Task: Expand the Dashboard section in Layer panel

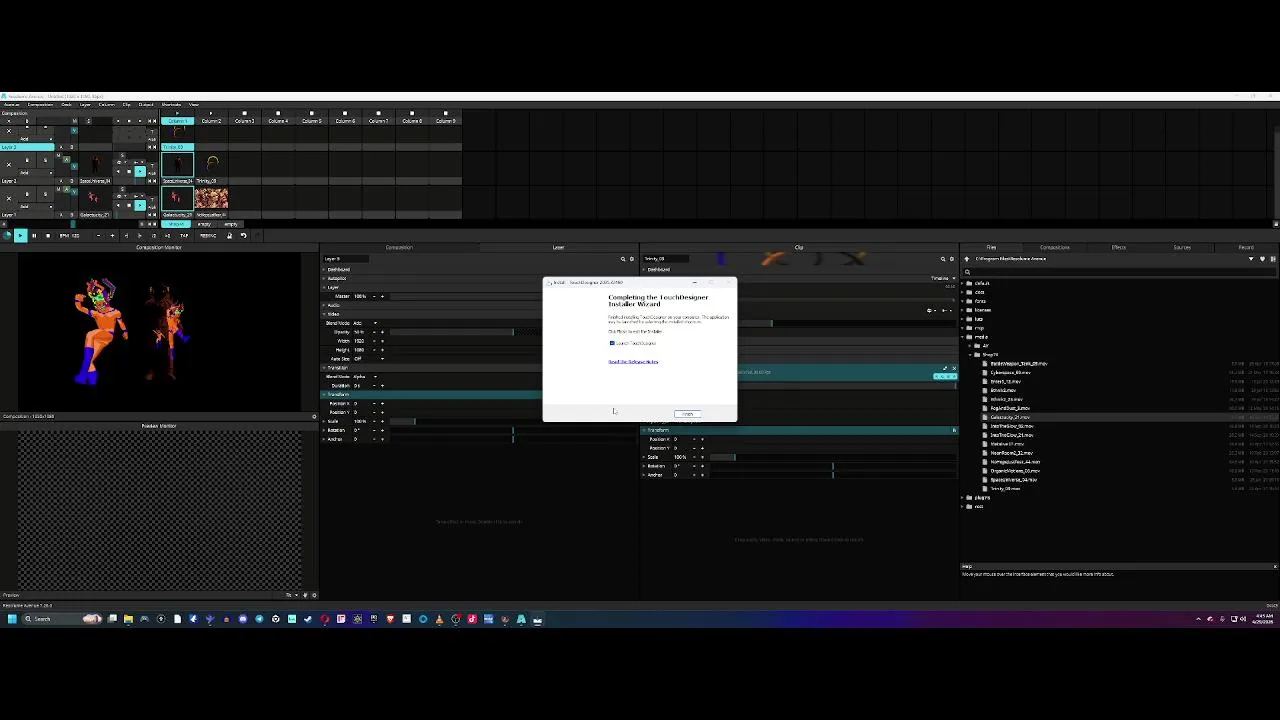Action: tap(324, 270)
